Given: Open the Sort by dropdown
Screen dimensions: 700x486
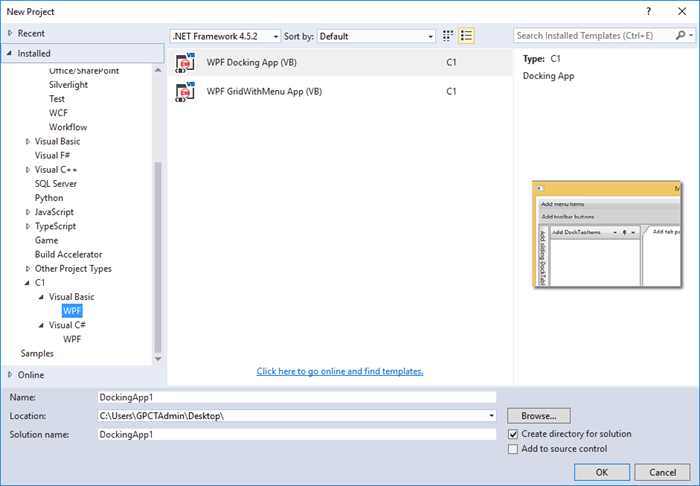Looking at the screenshot, I should point(376,36).
